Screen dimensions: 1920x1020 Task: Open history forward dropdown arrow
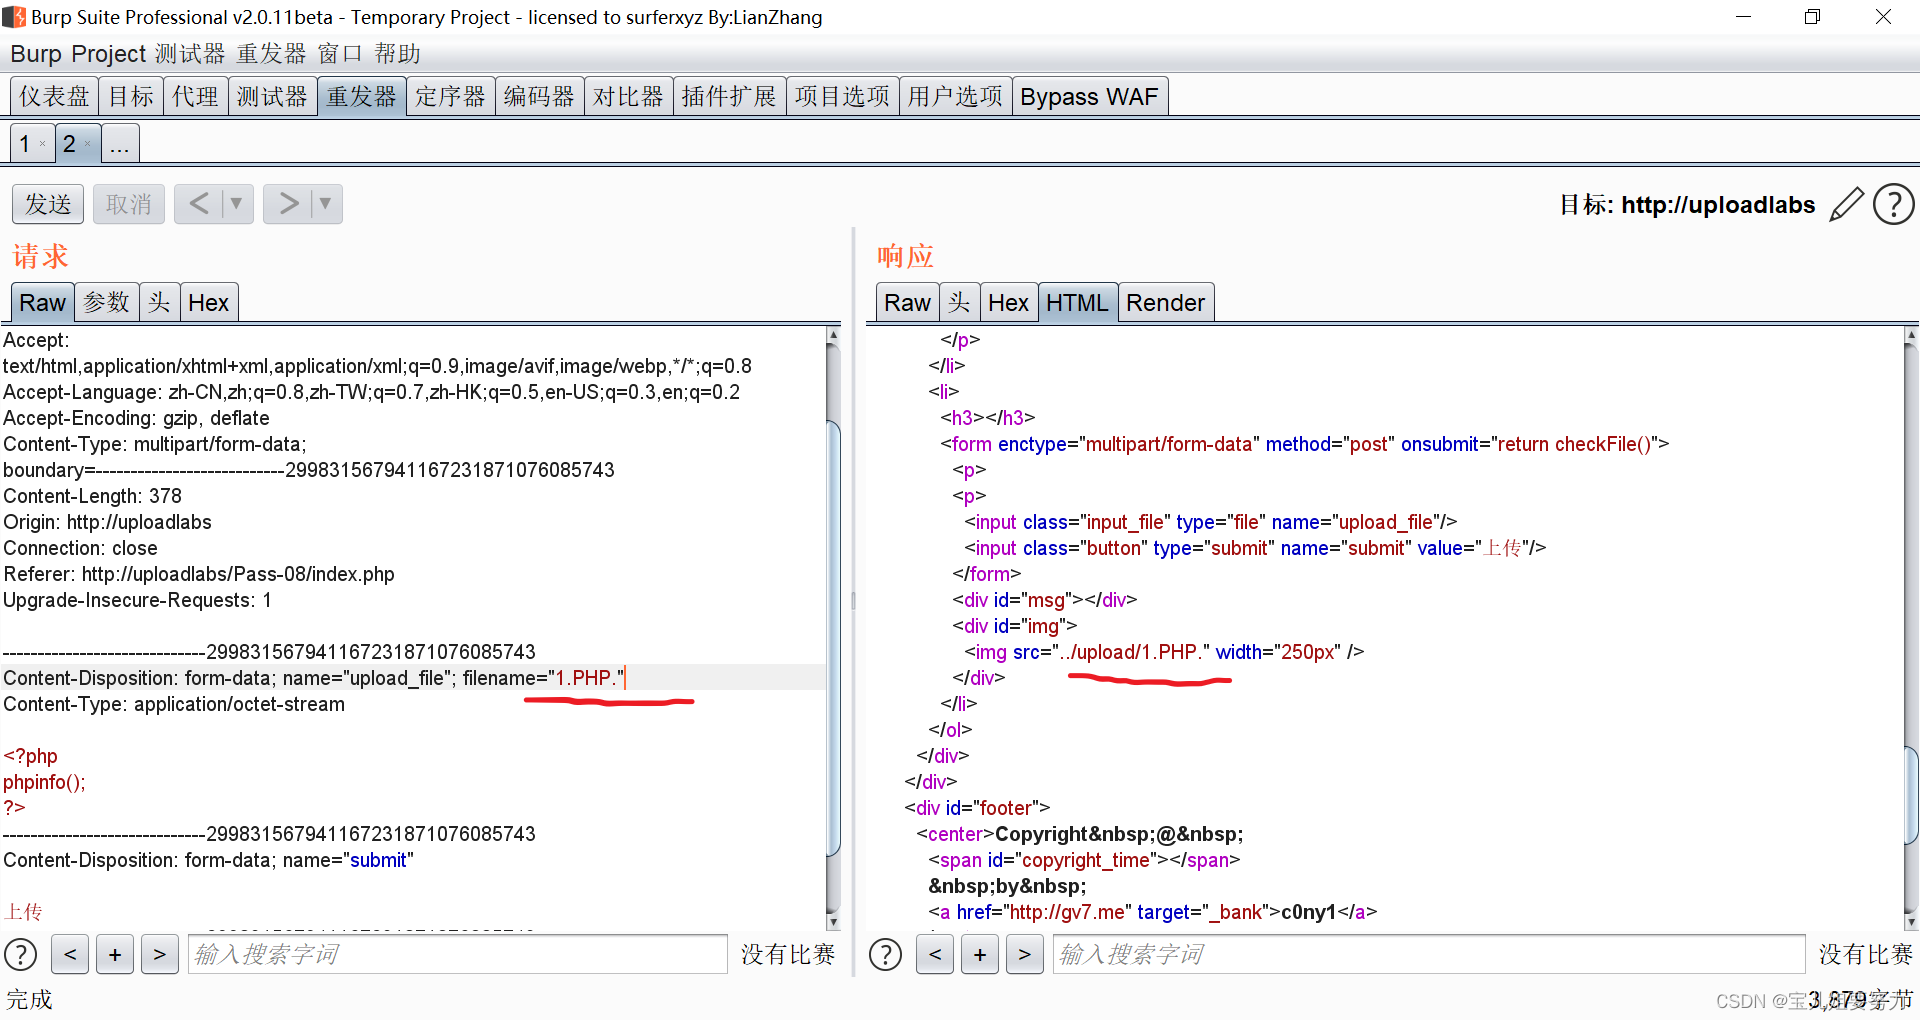(326, 204)
